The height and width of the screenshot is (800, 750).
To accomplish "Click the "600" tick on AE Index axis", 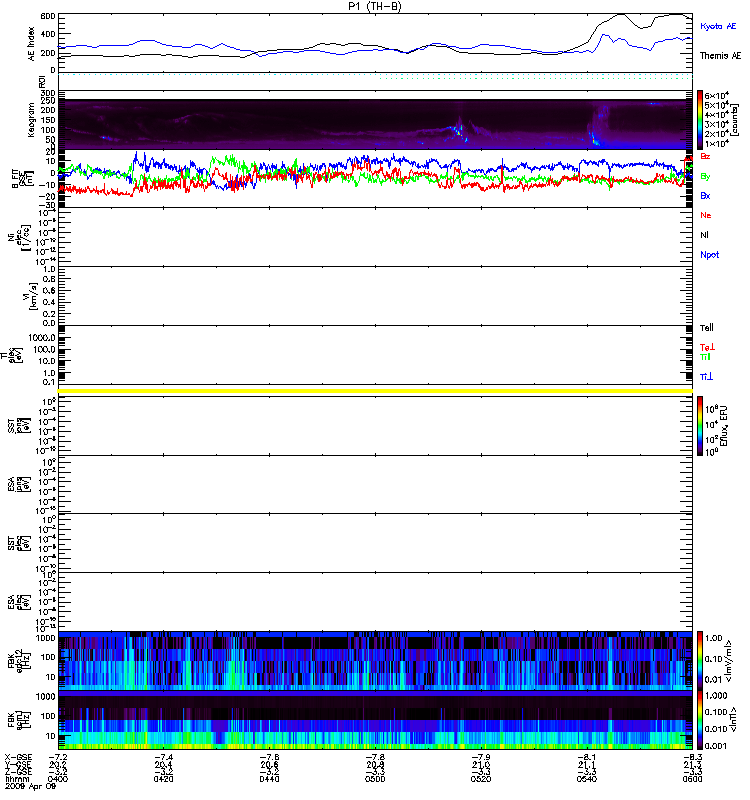I will click(48, 16).
